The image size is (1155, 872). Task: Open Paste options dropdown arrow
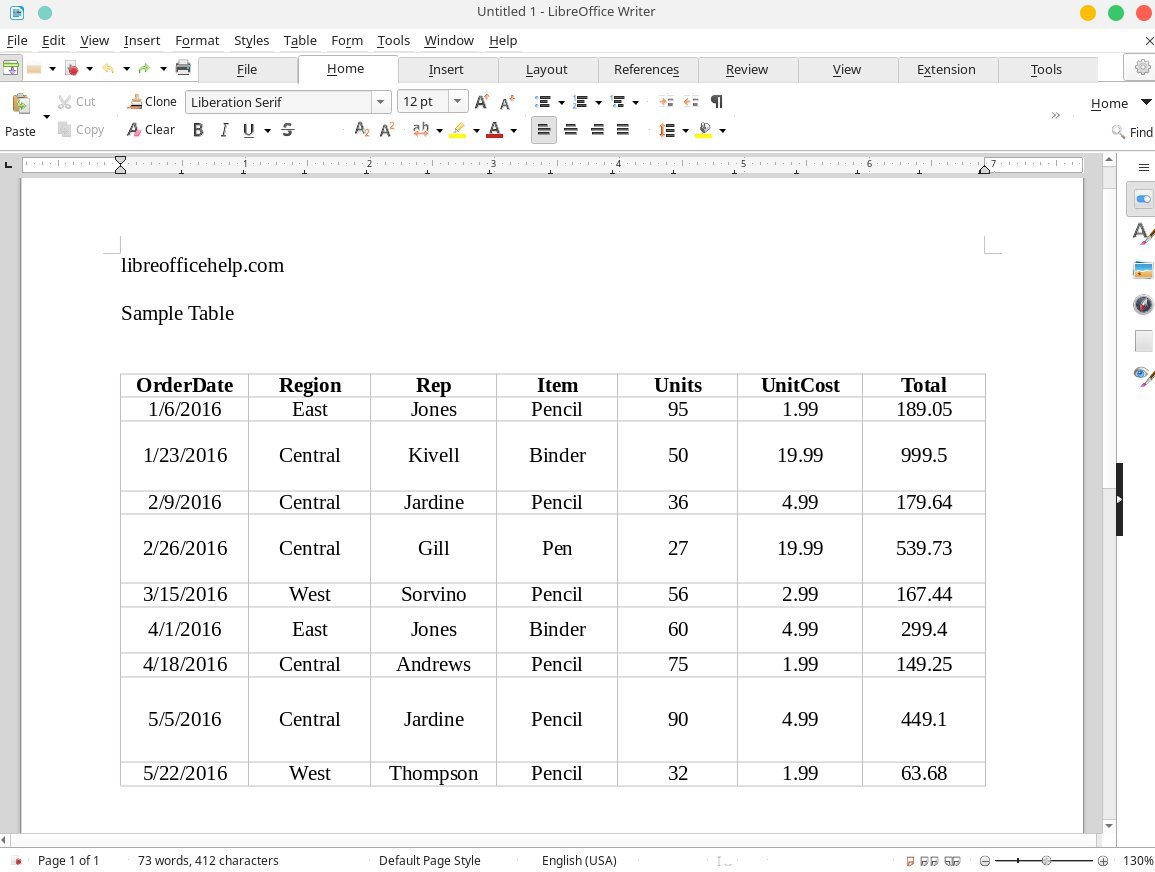pos(46,116)
